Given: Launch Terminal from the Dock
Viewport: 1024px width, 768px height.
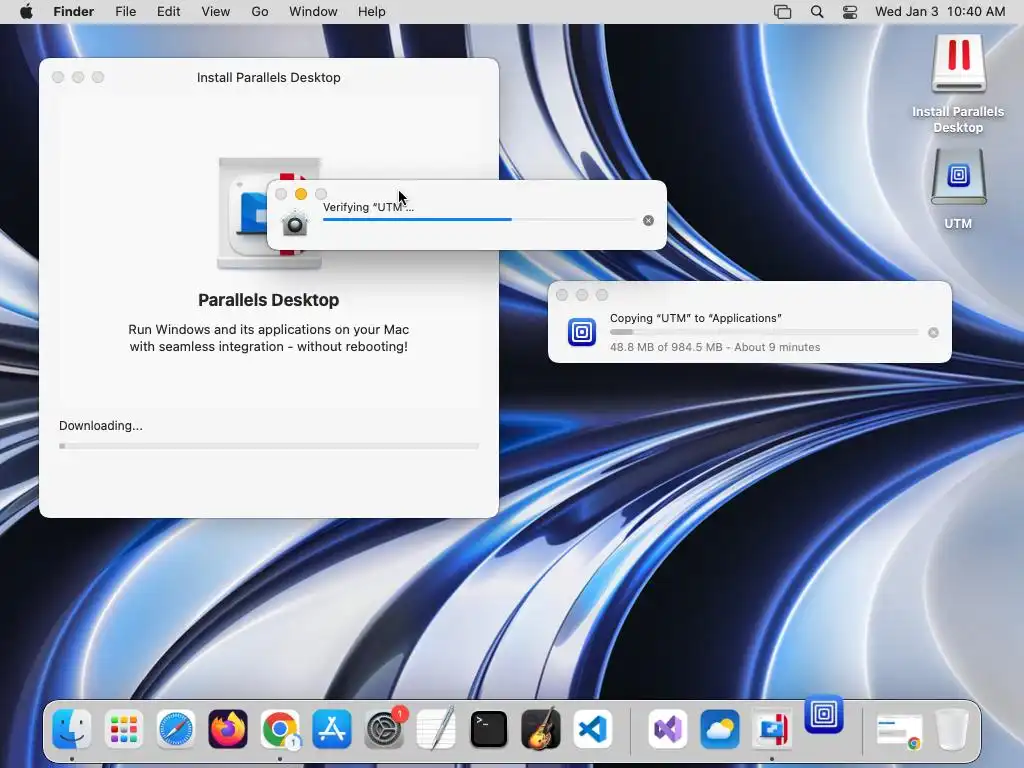Looking at the screenshot, I should pyautogui.click(x=488, y=729).
